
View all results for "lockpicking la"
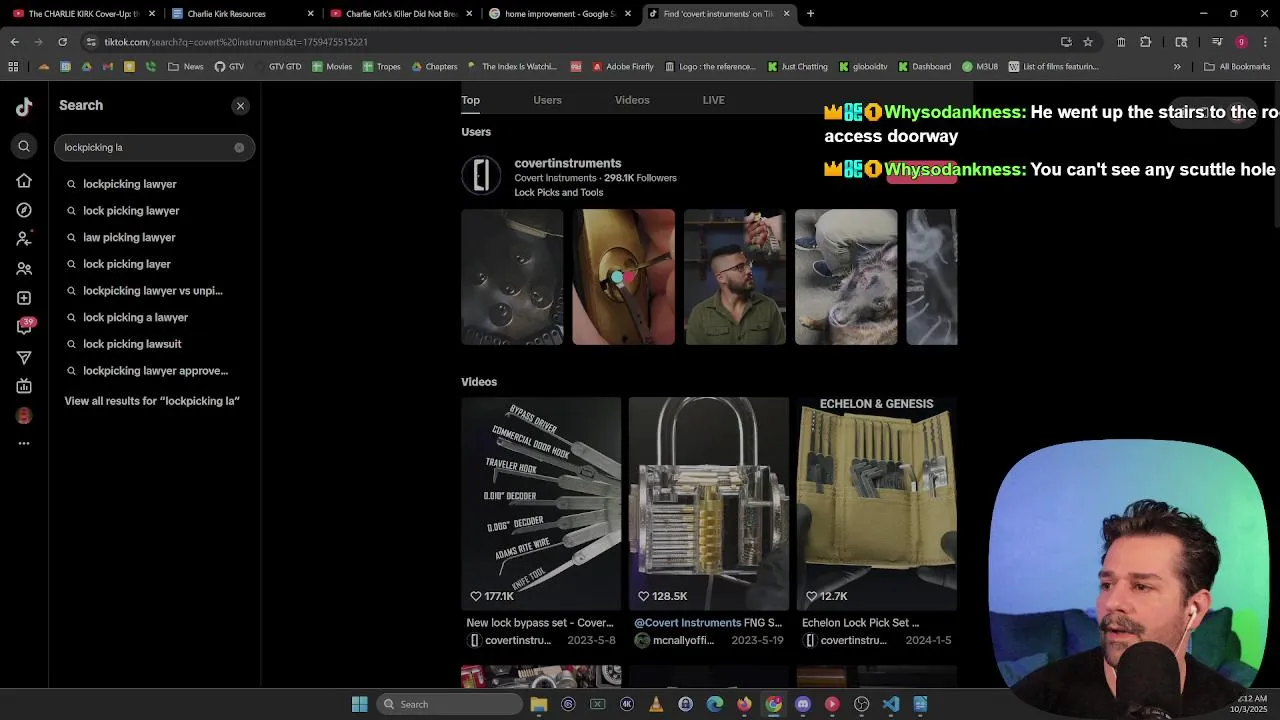(x=152, y=401)
